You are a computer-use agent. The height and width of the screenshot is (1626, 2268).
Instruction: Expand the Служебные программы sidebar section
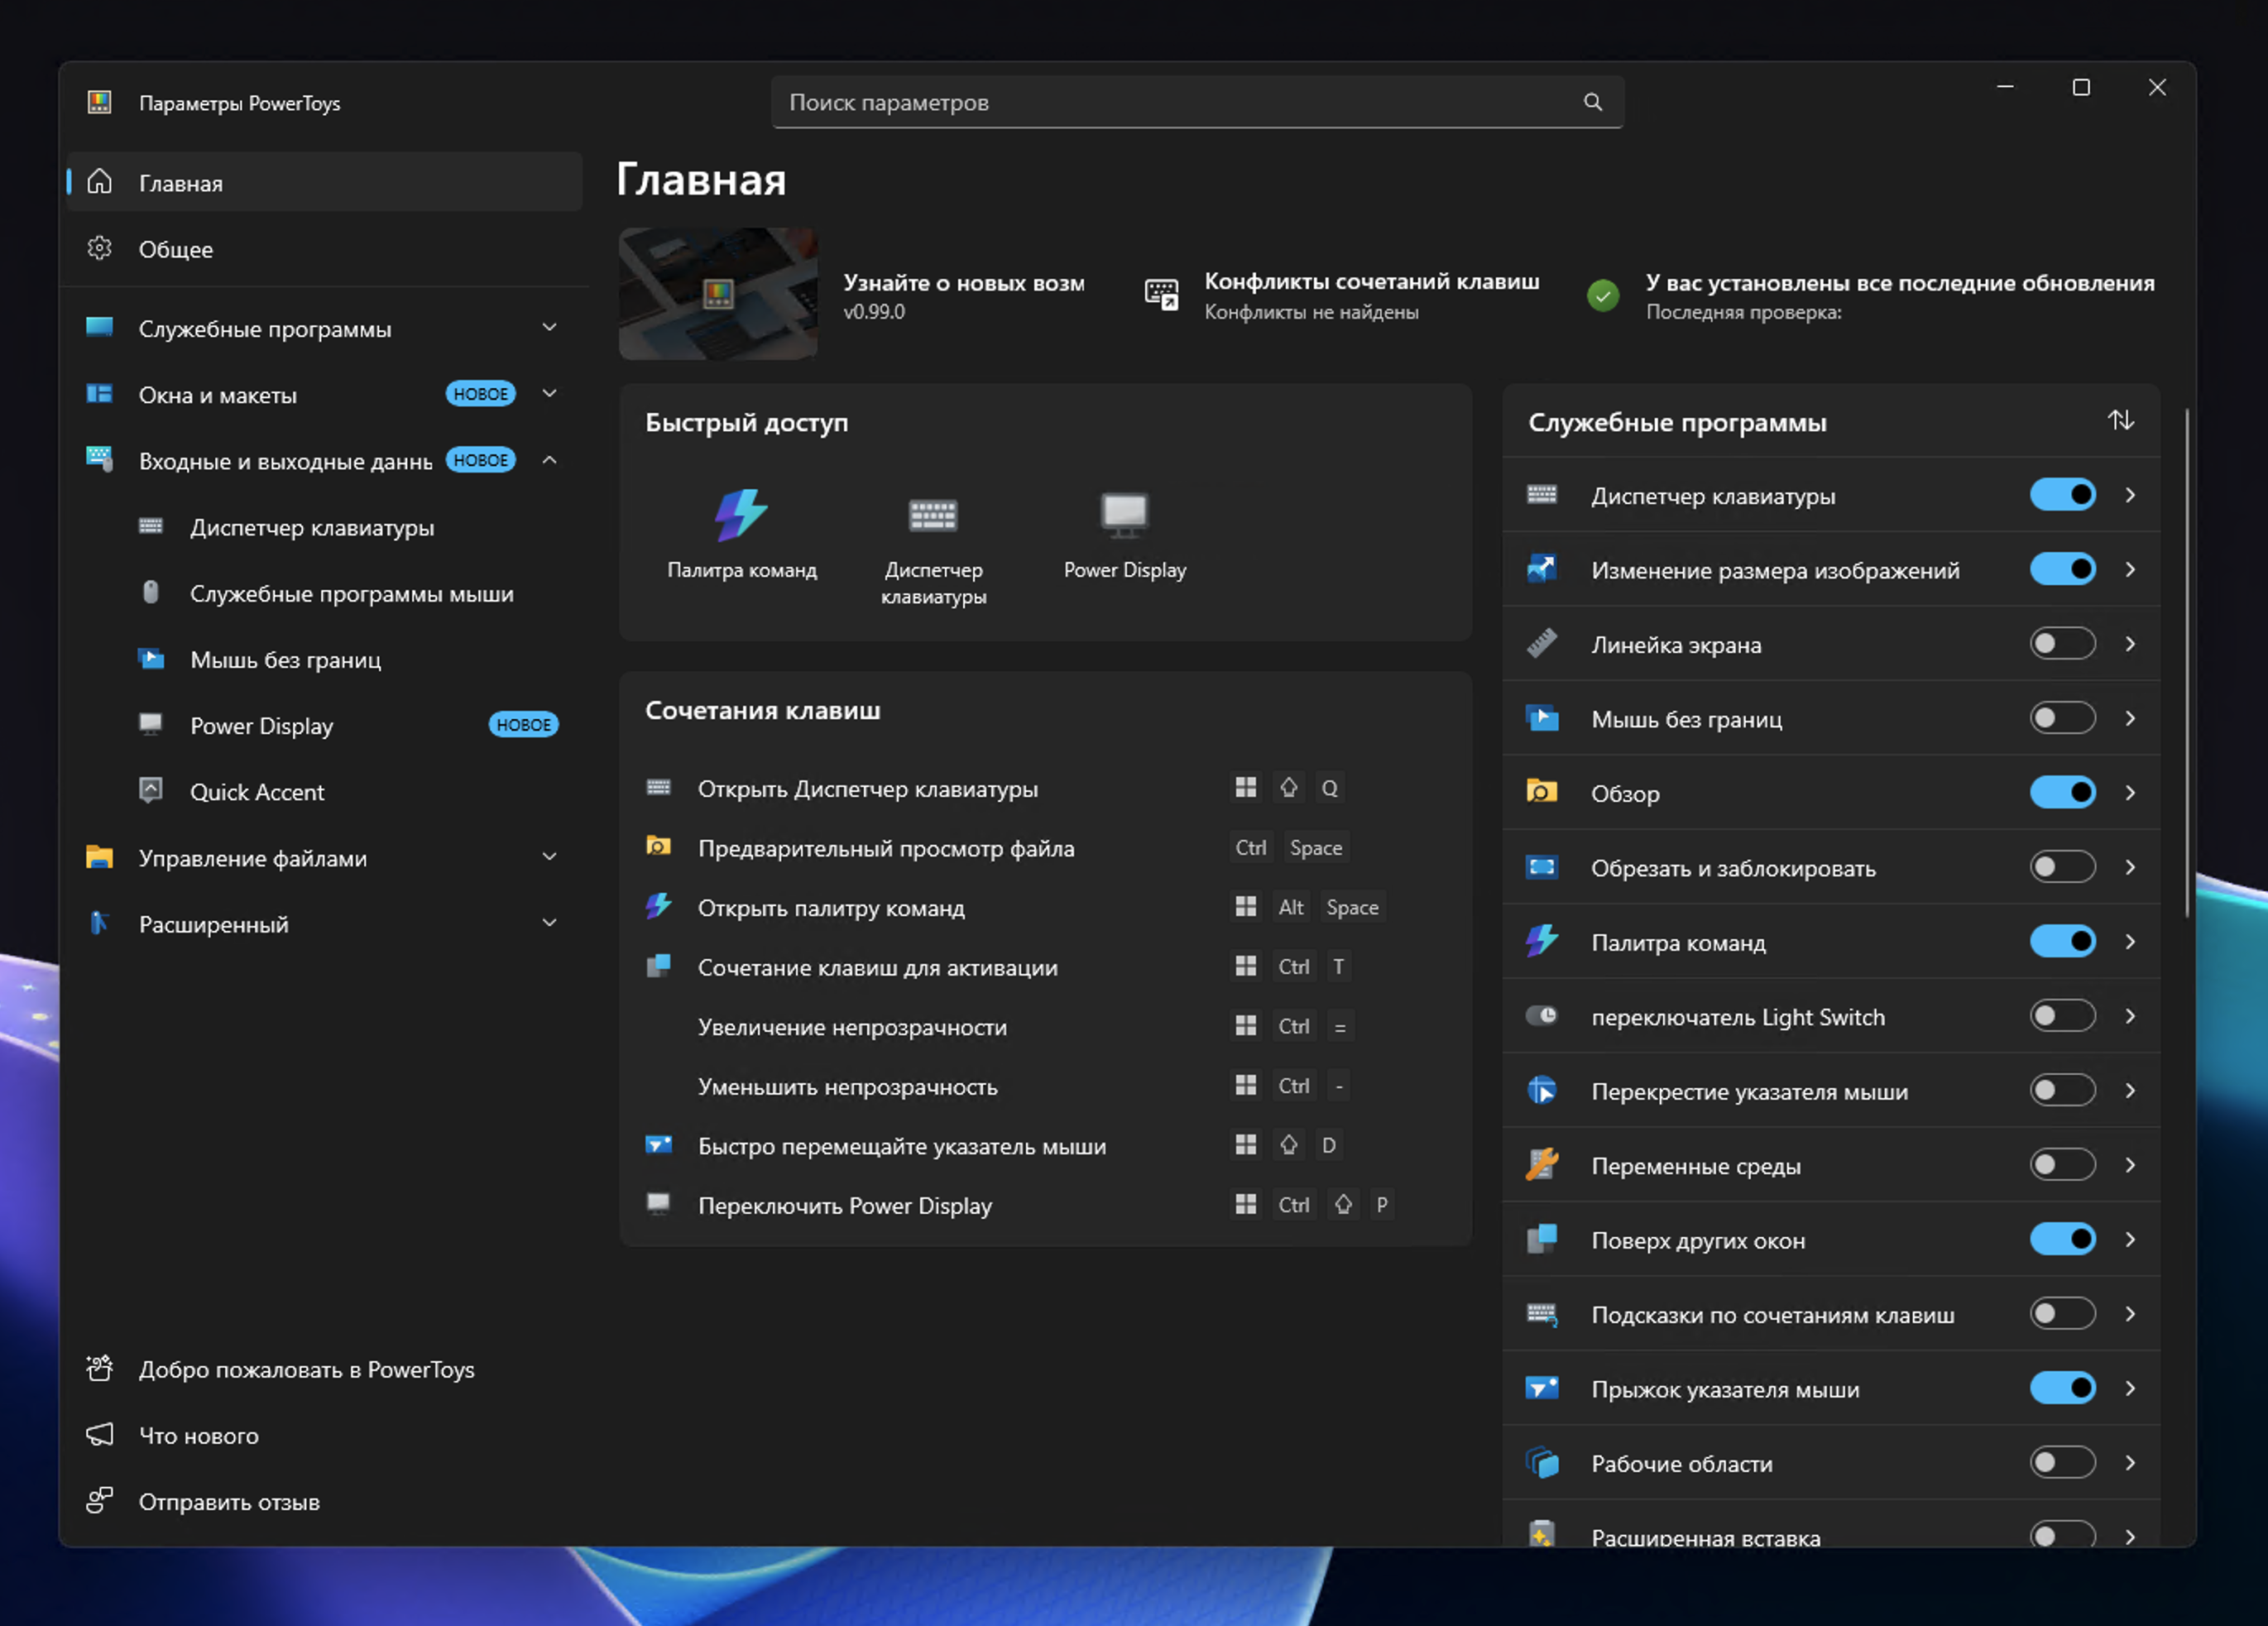pos(549,328)
